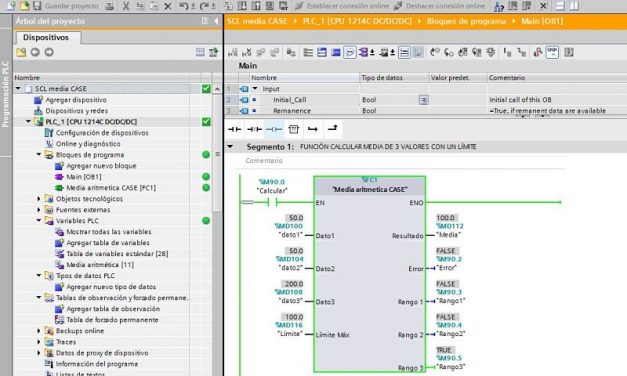Viewport: 627px width, 376px height.
Task: Collapse the Variables PLC folder
Action: point(39,220)
